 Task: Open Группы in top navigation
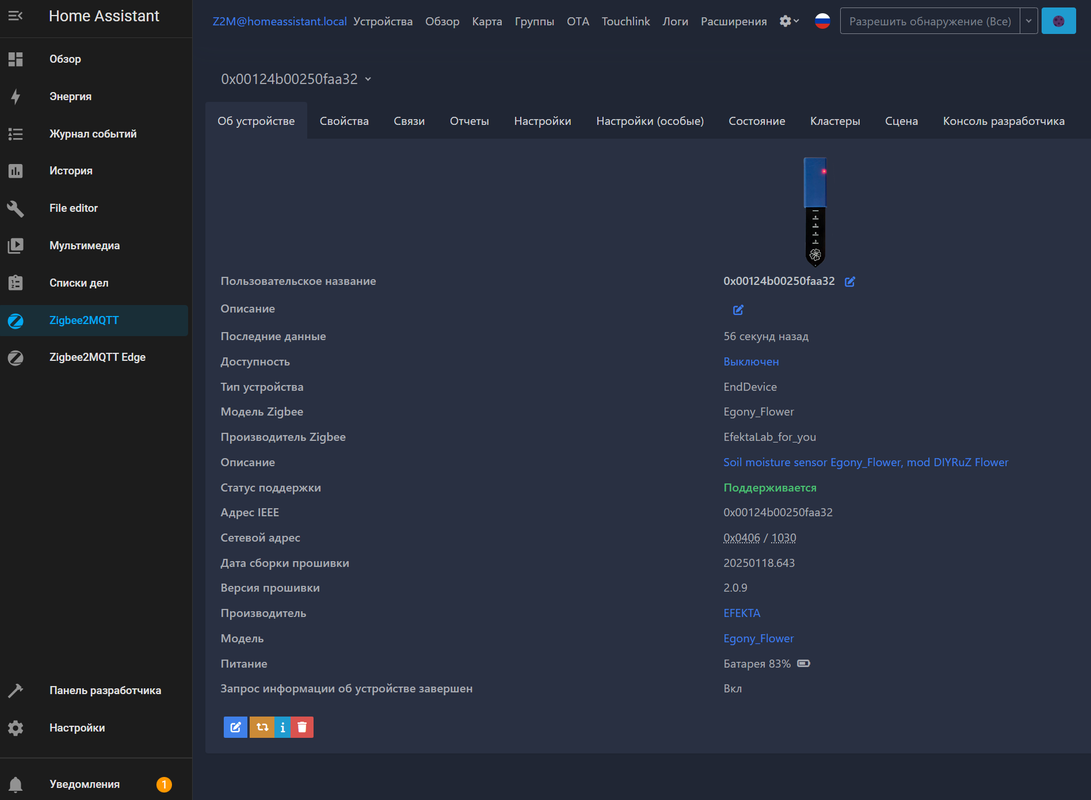coord(534,22)
